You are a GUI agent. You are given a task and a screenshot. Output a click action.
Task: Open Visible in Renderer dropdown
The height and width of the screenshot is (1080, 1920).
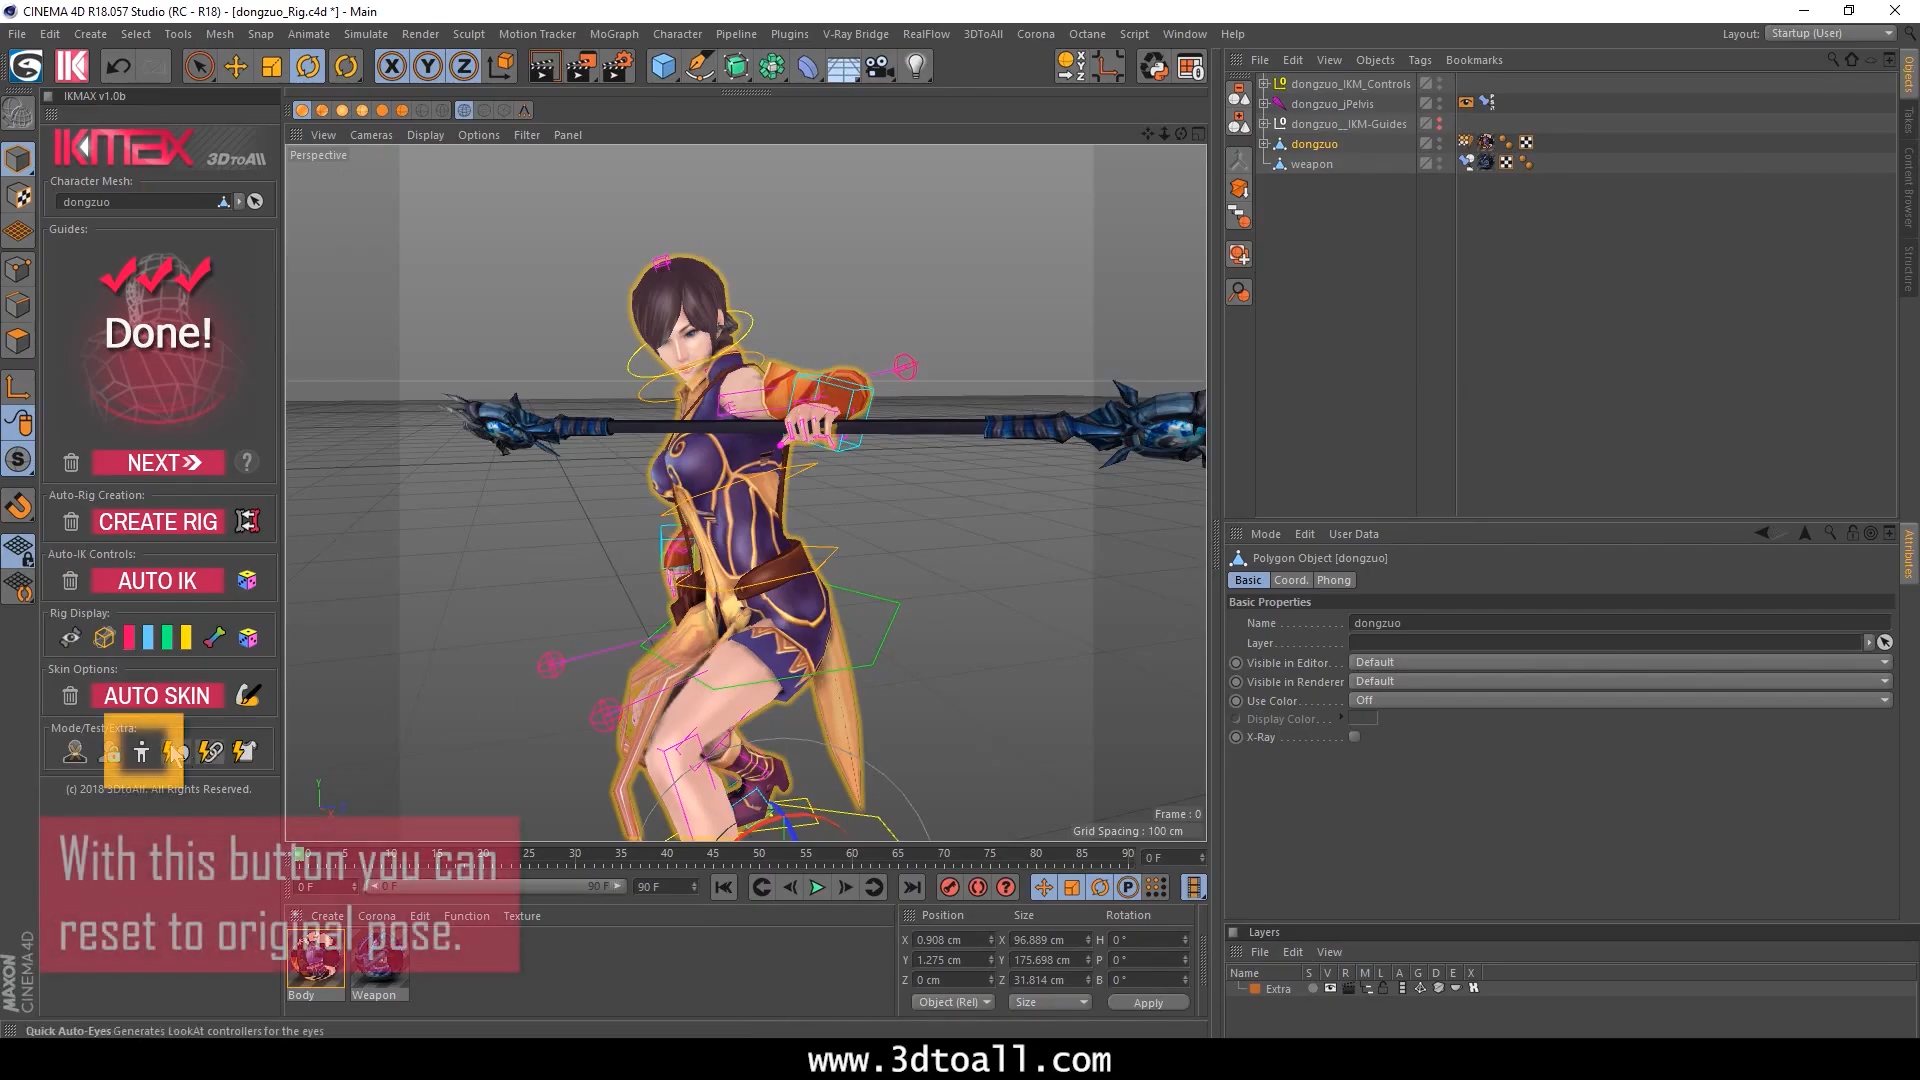click(x=1620, y=681)
